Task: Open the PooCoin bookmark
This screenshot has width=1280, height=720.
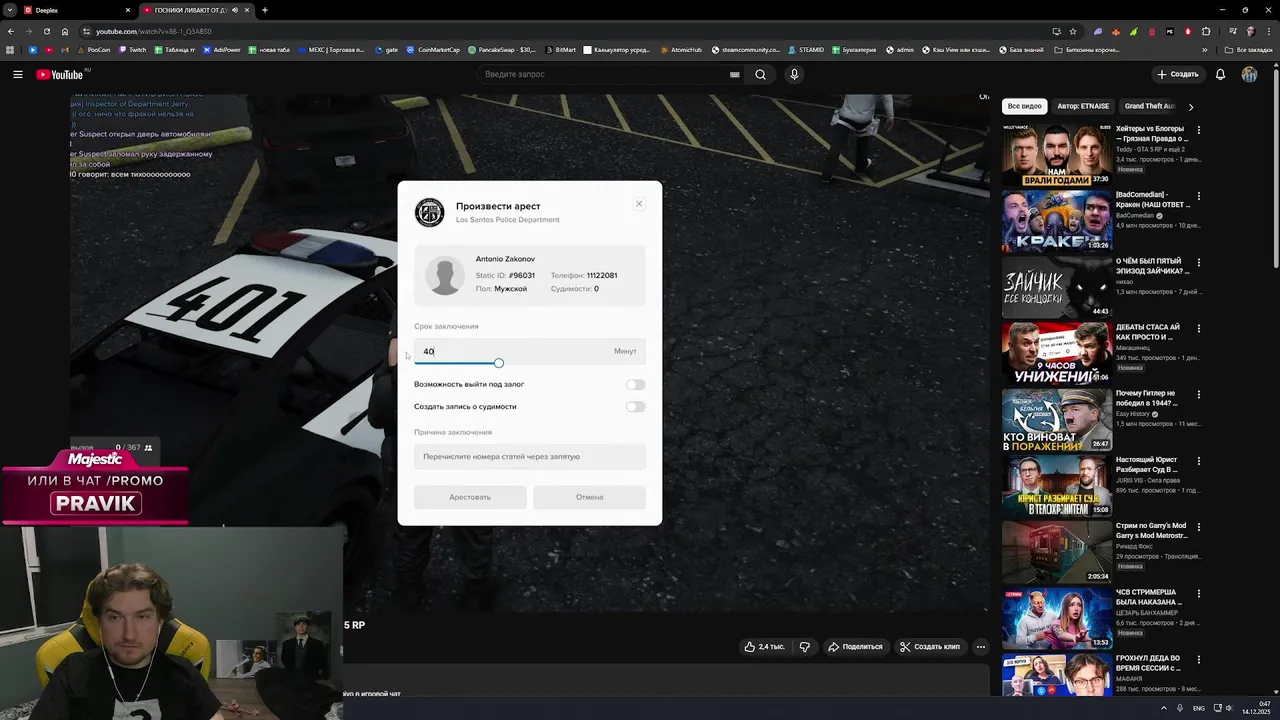Action: [x=94, y=49]
